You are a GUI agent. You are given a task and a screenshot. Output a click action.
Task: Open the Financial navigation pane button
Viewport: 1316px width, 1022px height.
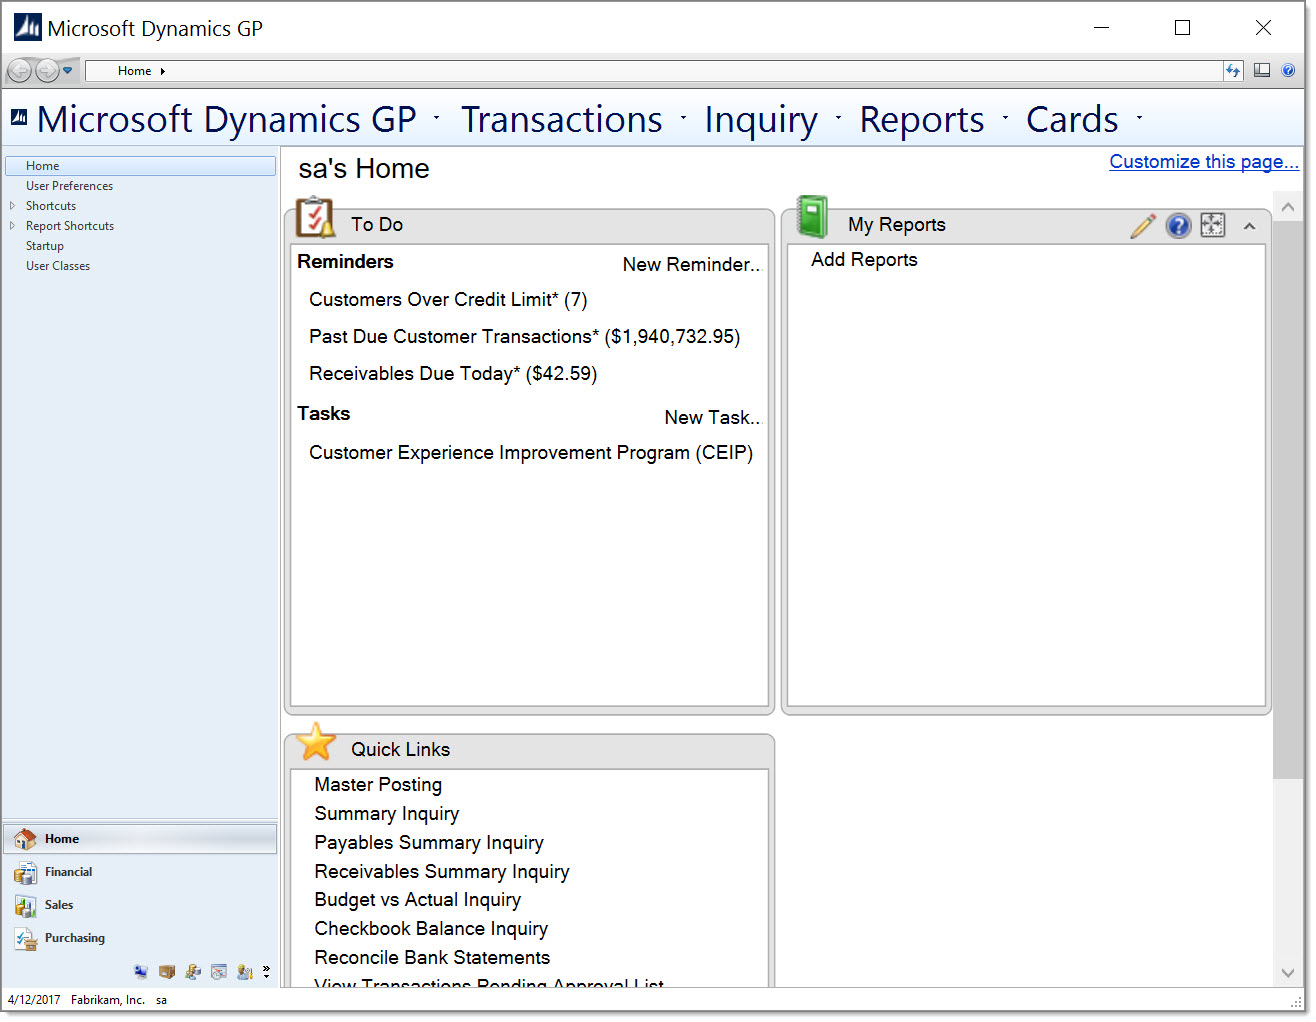tap(140, 872)
